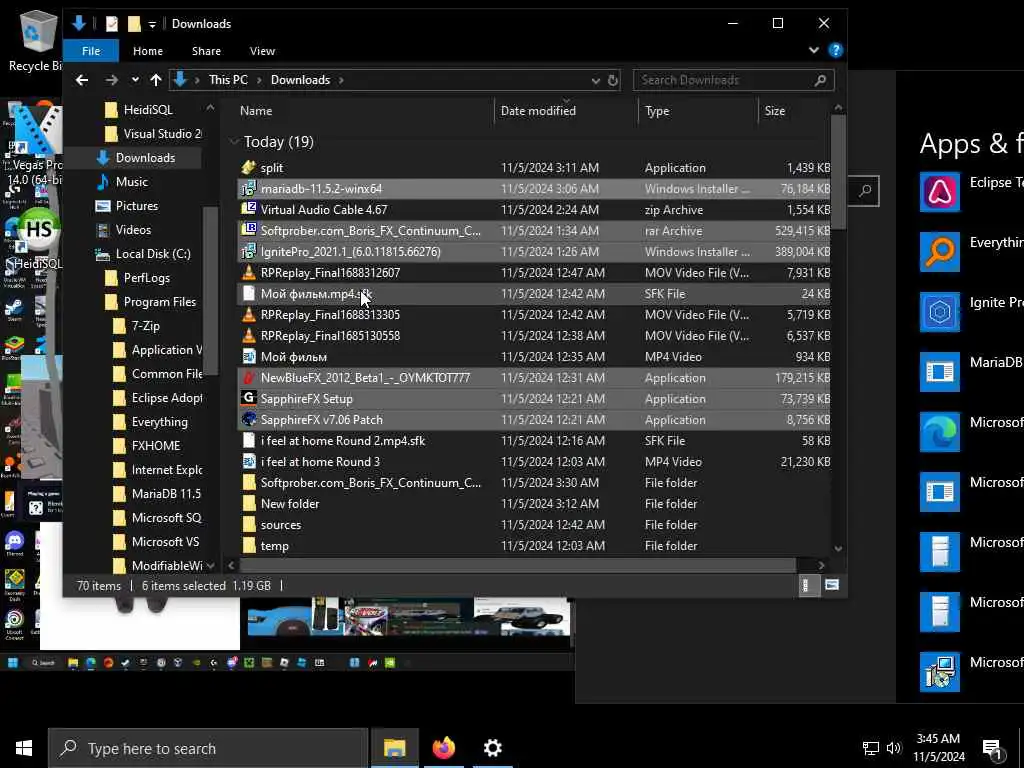The width and height of the screenshot is (1024, 768).
Task: Select the sources folder row
Action: pos(534,524)
